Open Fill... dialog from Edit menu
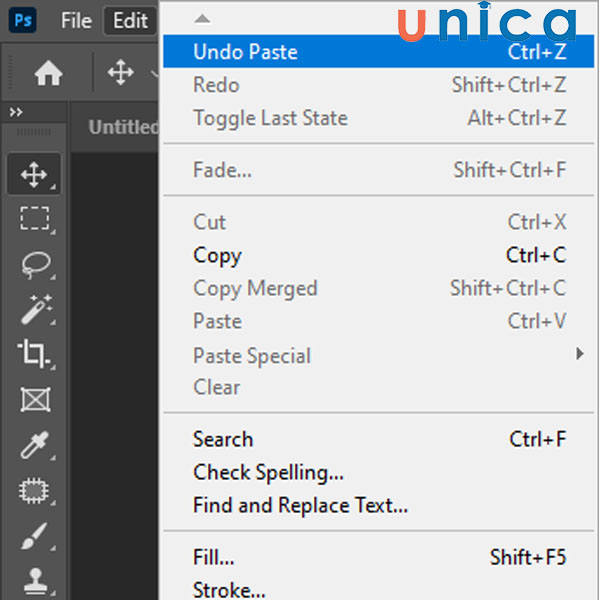Image resolution: width=600 pixels, height=600 pixels. click(x=214, y=556)
